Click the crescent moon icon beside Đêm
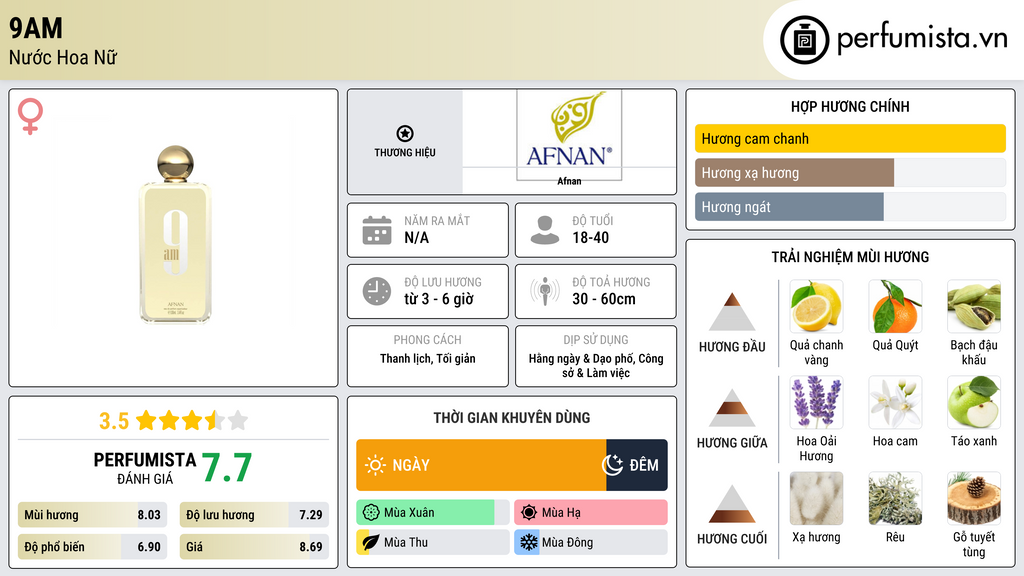This screenshot has width=1024, height=576. [x=612, y=465]
